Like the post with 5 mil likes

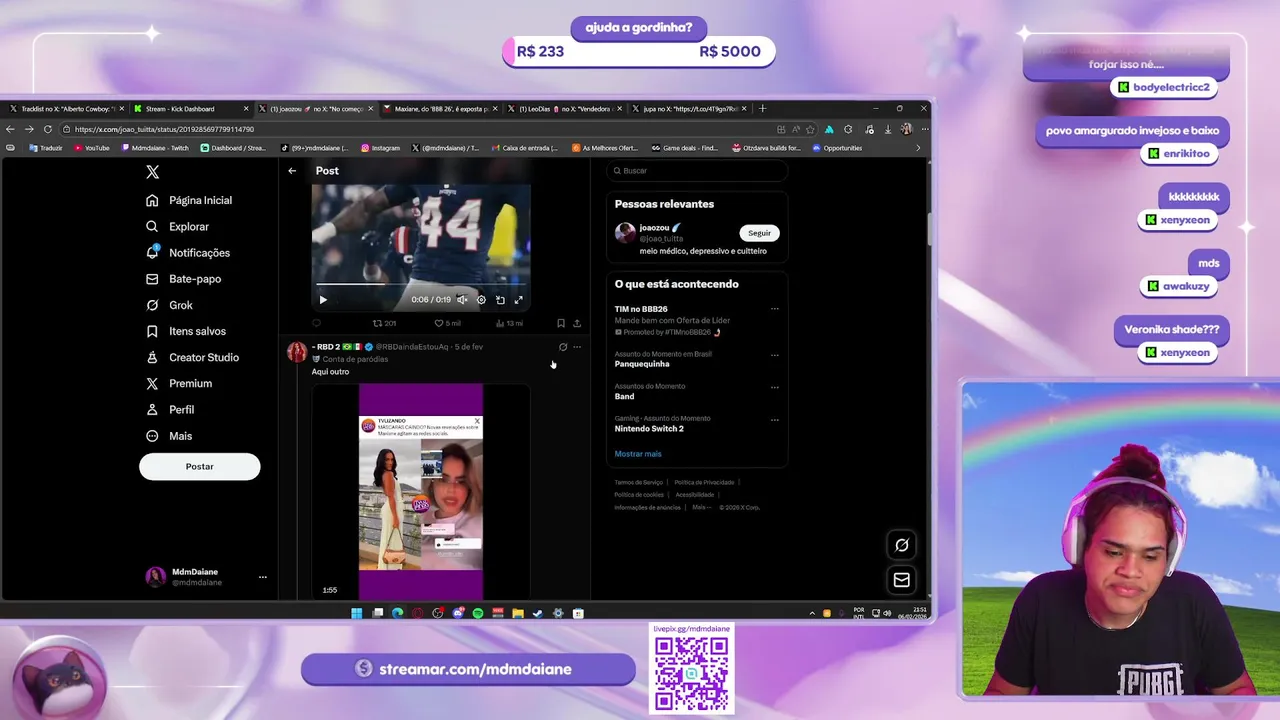pyautogui.click(x=447, y=323)
